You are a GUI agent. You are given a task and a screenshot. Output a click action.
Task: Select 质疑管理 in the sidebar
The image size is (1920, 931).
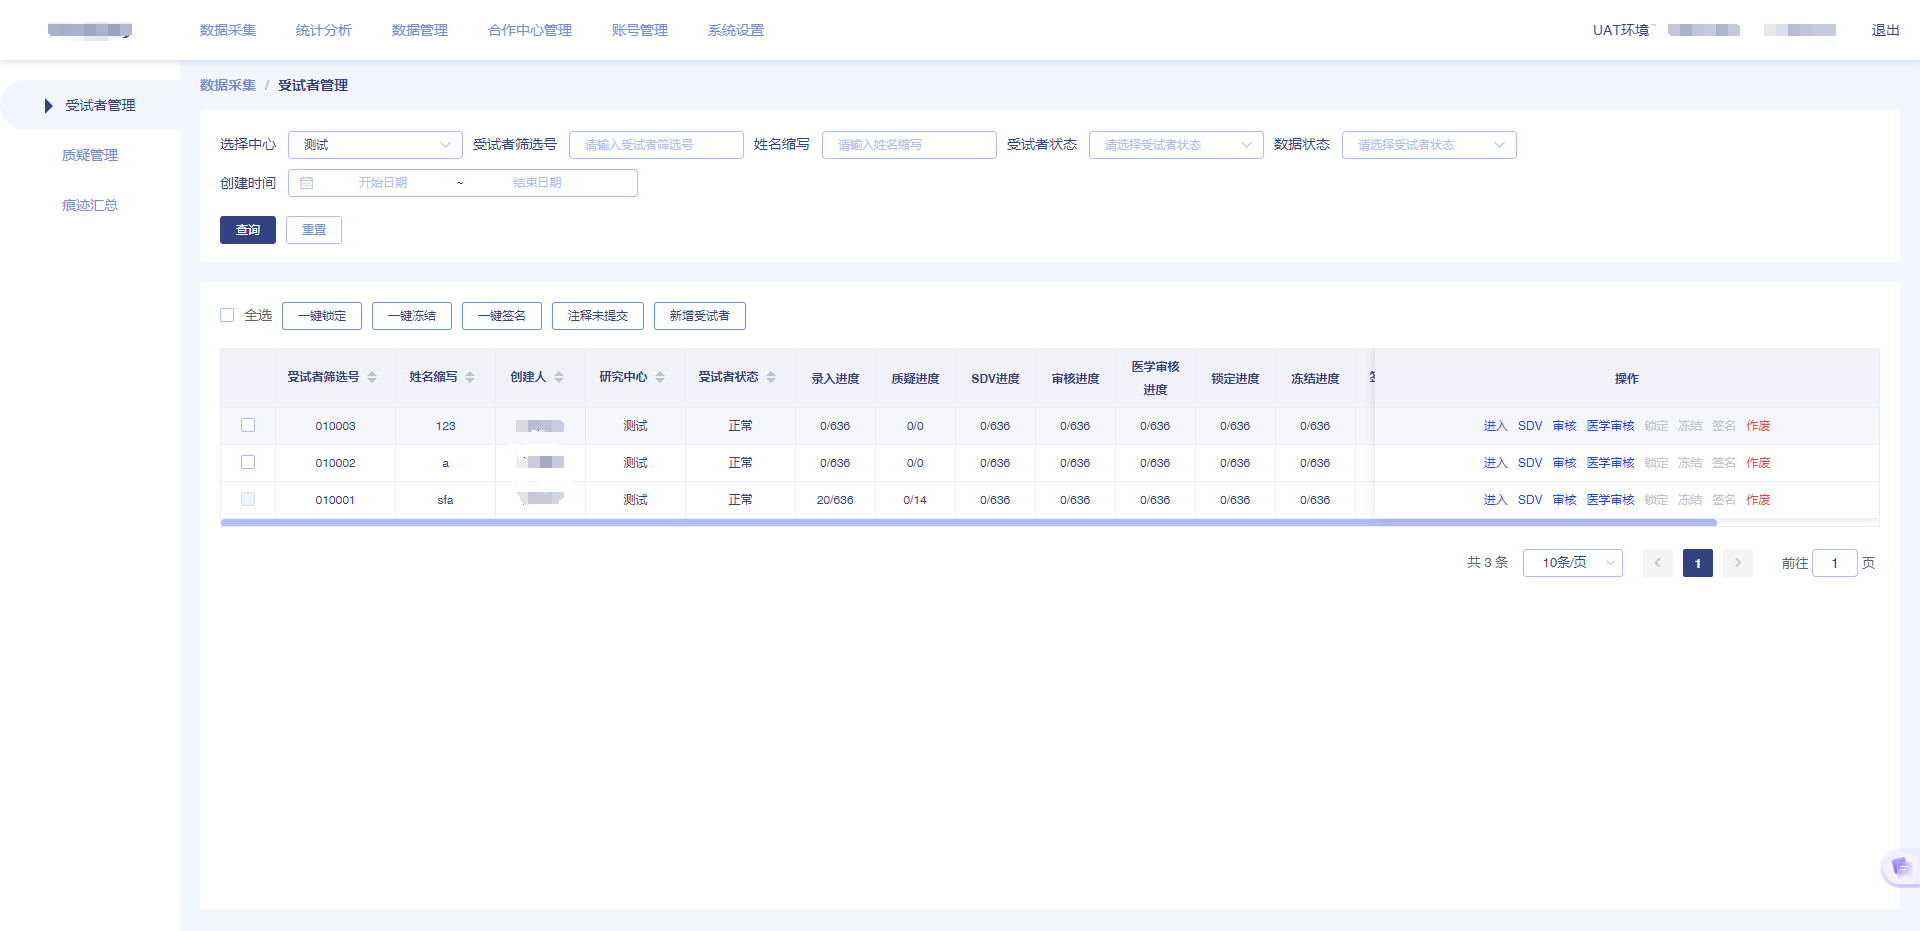(90, 155)
